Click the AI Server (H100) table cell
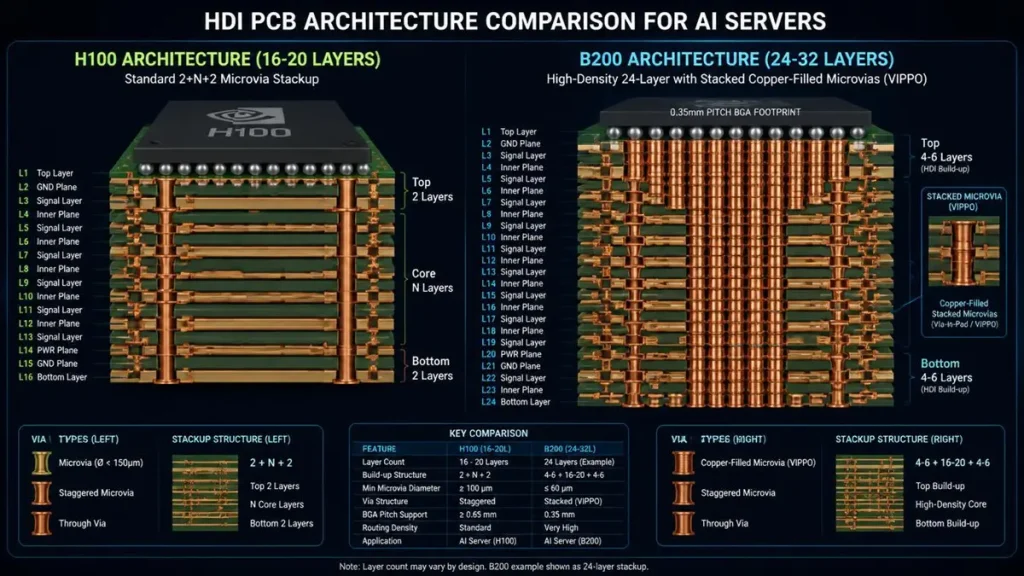Screen dimensions: 1024x576 (487, 541)
